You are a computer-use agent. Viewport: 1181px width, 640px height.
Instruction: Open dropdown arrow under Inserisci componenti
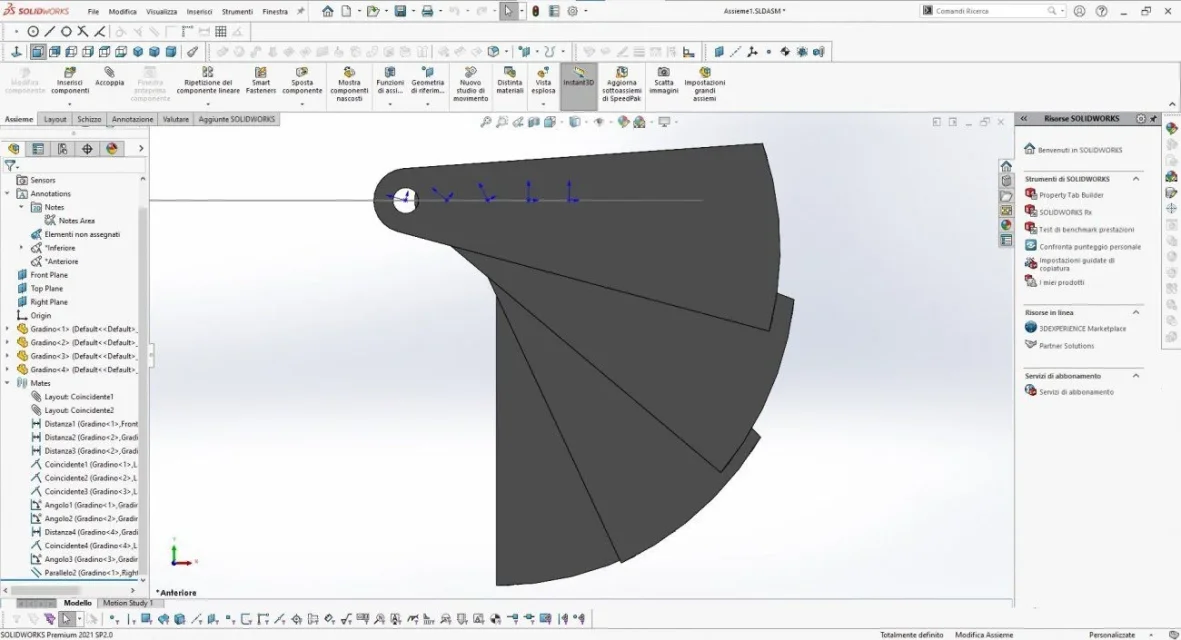69,105
